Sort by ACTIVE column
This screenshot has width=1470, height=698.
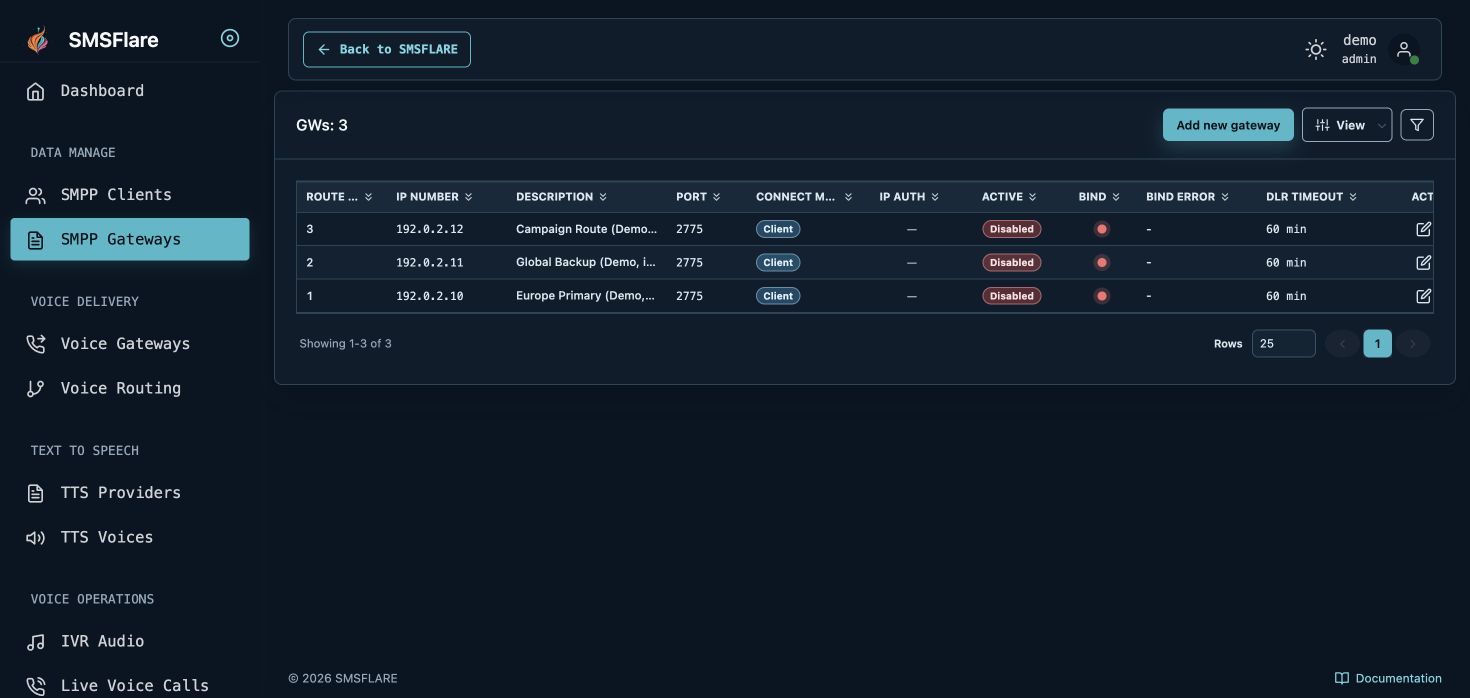point(1009,197)
